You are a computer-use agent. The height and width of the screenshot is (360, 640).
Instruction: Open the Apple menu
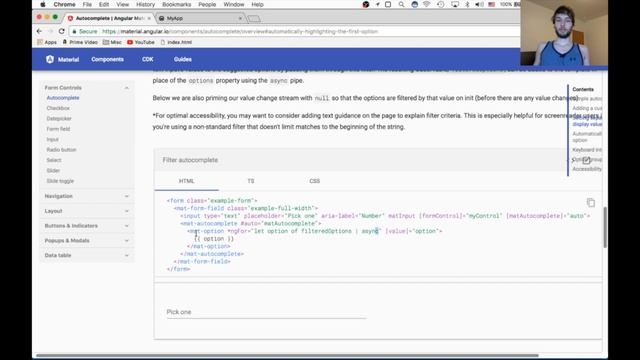tap(43, 4)
